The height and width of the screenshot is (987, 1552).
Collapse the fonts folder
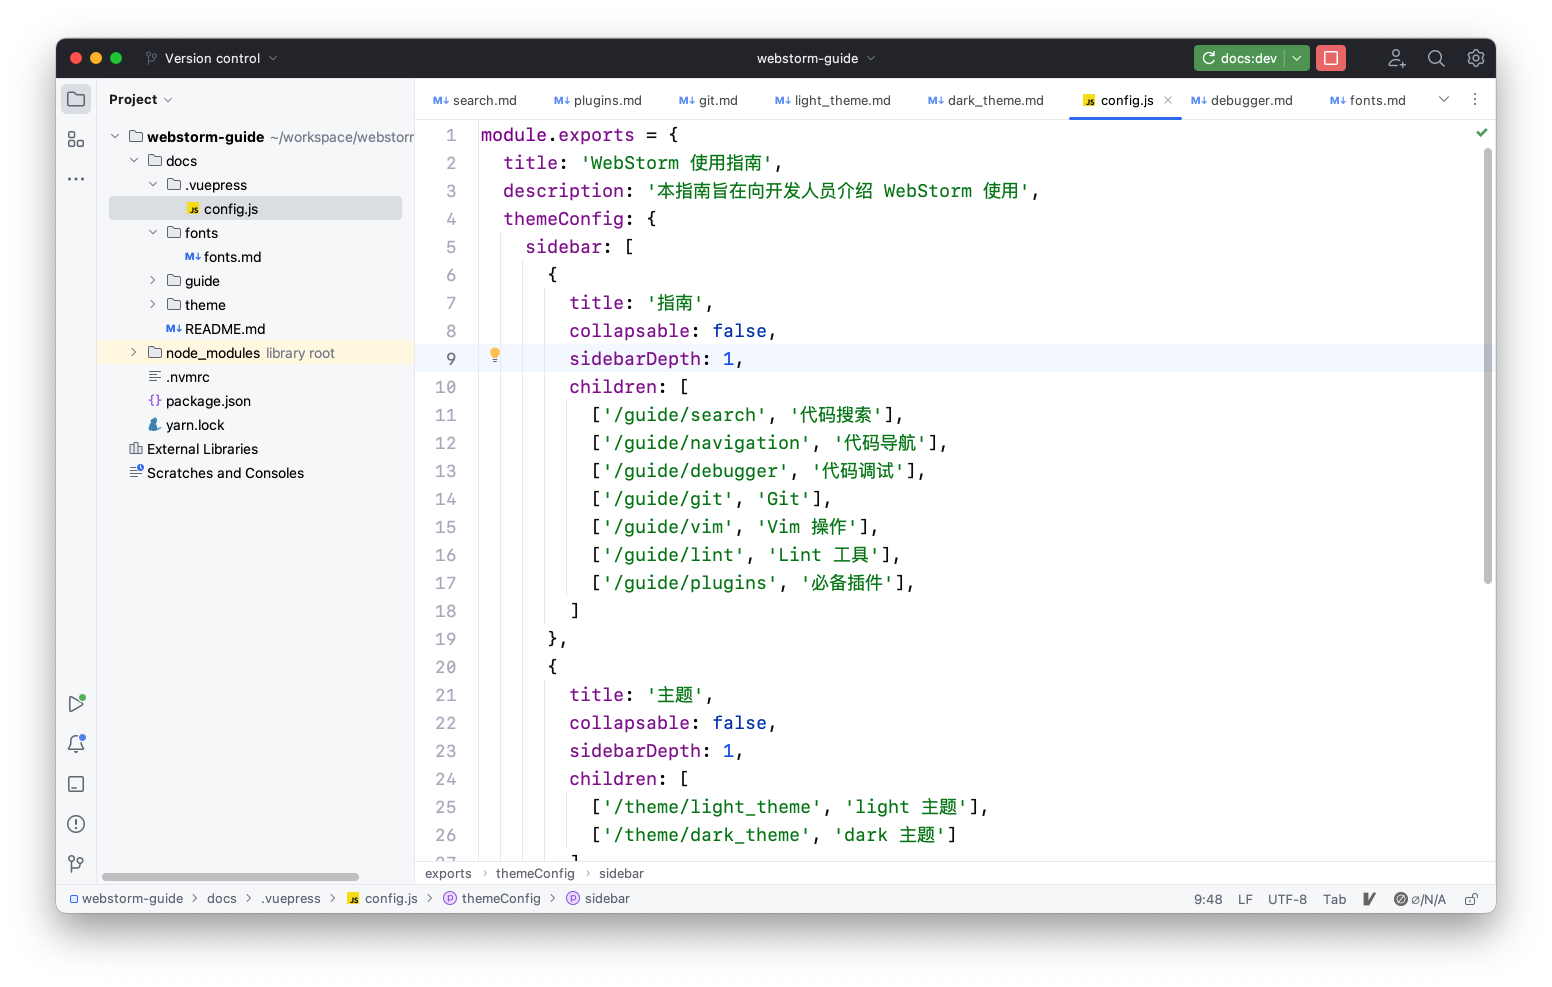pyautogui.click(x=153, y=232)
